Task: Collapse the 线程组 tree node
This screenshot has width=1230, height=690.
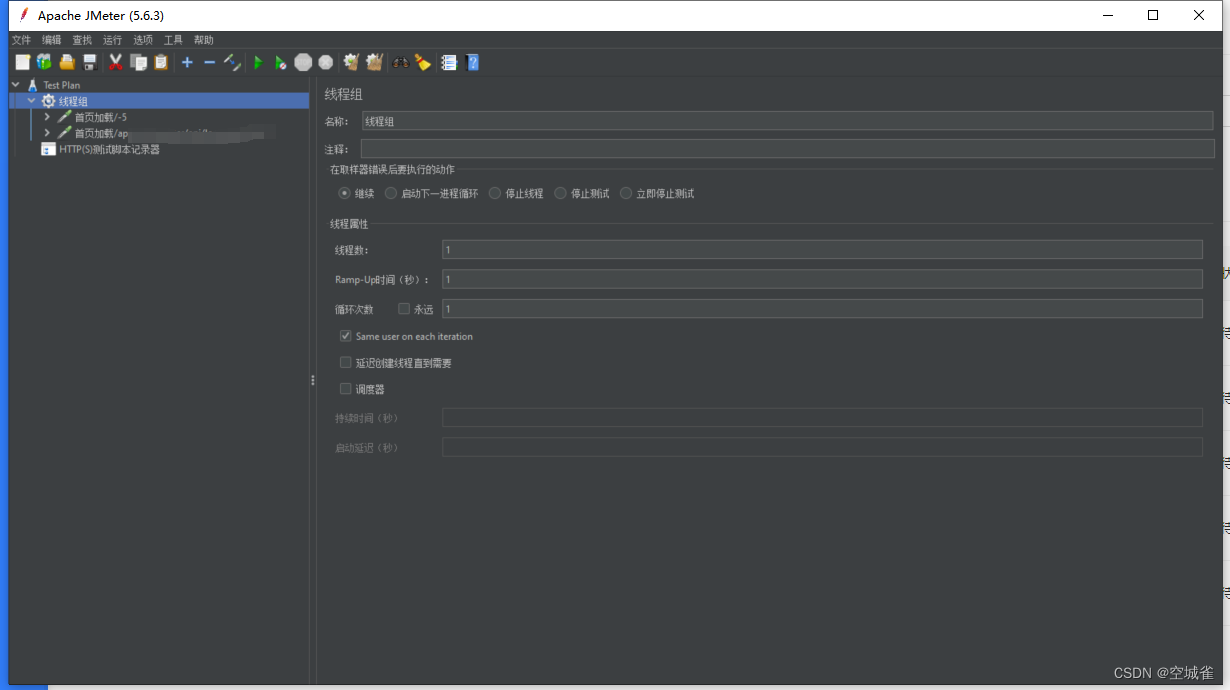Action: coord(31,101)
